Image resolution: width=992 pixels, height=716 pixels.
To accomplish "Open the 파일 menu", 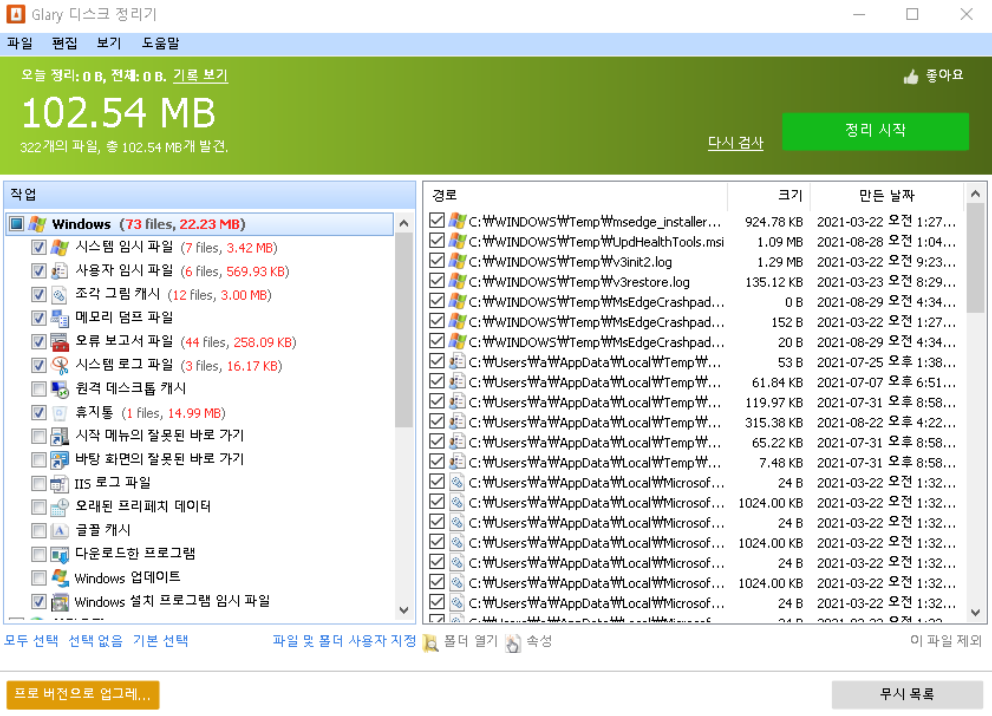I will [x=20, y=43].
